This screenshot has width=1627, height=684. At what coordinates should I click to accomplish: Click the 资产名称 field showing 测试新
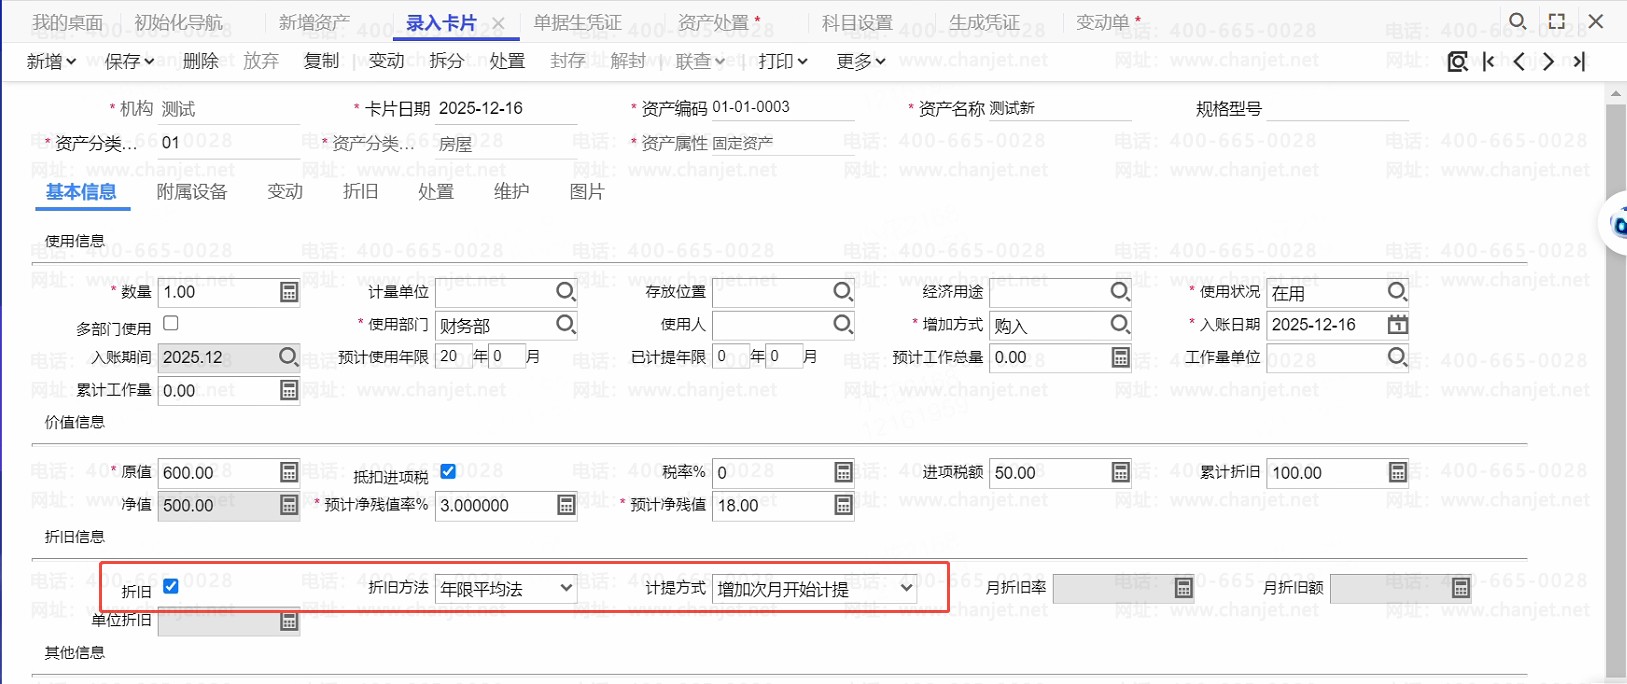[x=1060, y=108]
